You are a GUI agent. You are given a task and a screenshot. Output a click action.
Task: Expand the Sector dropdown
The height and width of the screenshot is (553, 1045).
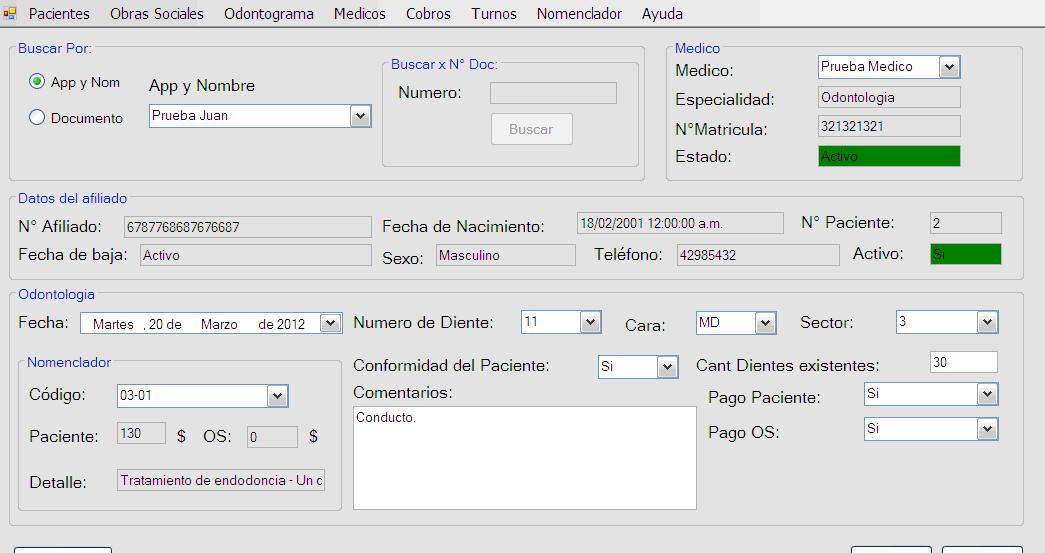click(x=987, y=322)
